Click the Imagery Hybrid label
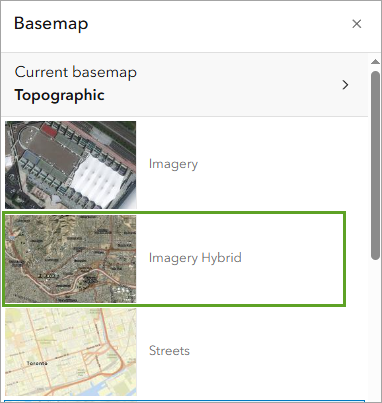The image size is (382, 403). click(195, 258)
